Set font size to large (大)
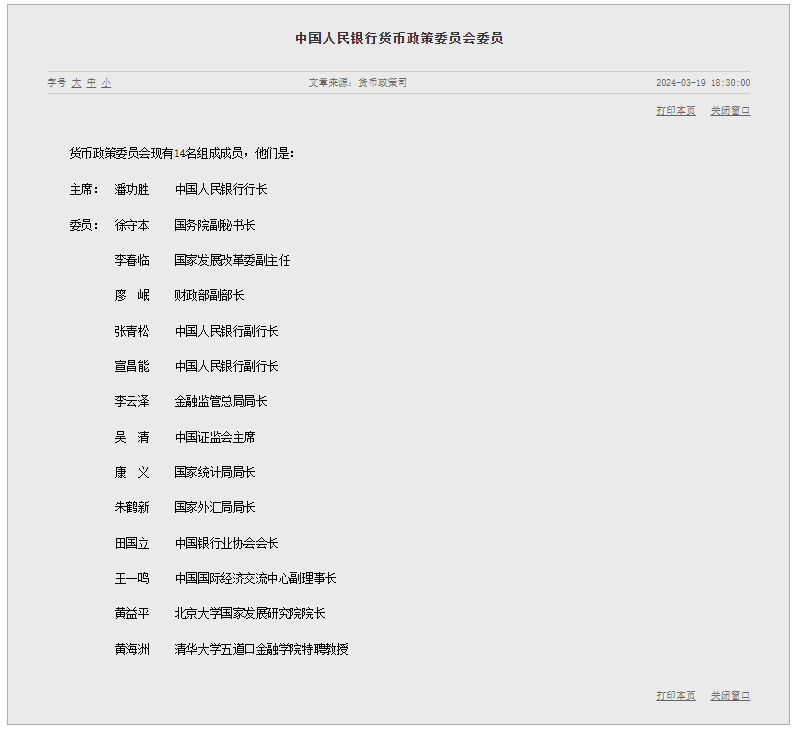Screen dimensions: 797x734 click(x=76, y=83)
